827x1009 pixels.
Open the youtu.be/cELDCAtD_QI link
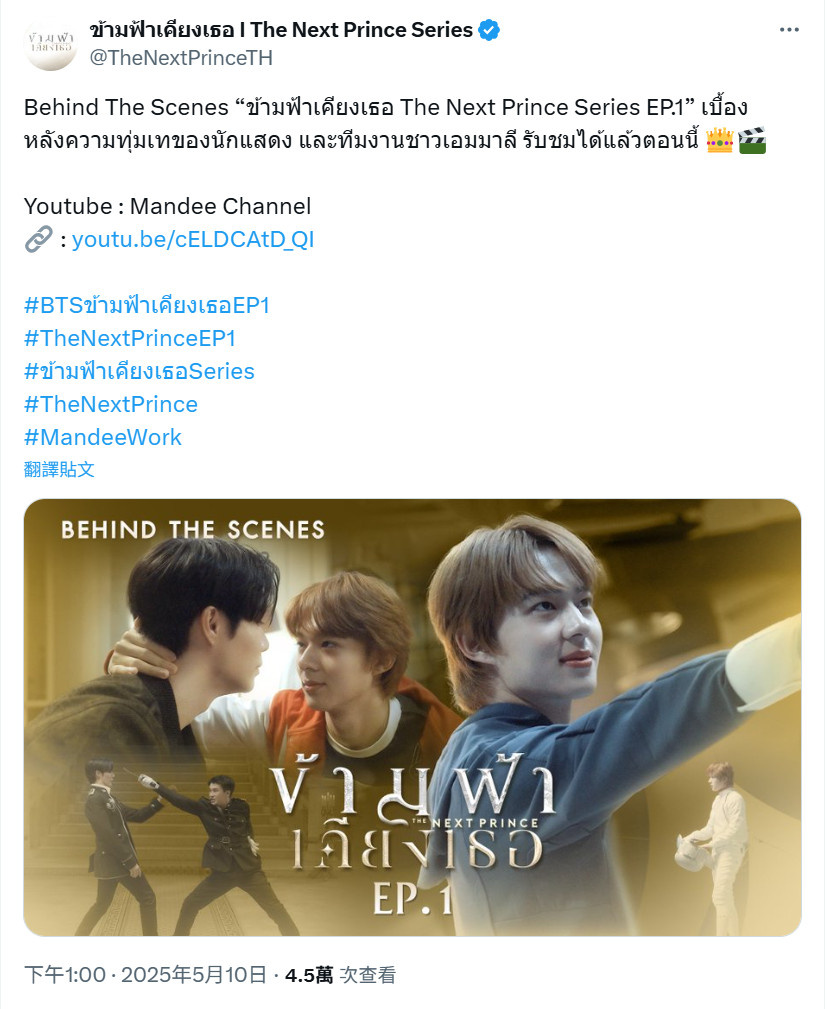pos(193,239)
